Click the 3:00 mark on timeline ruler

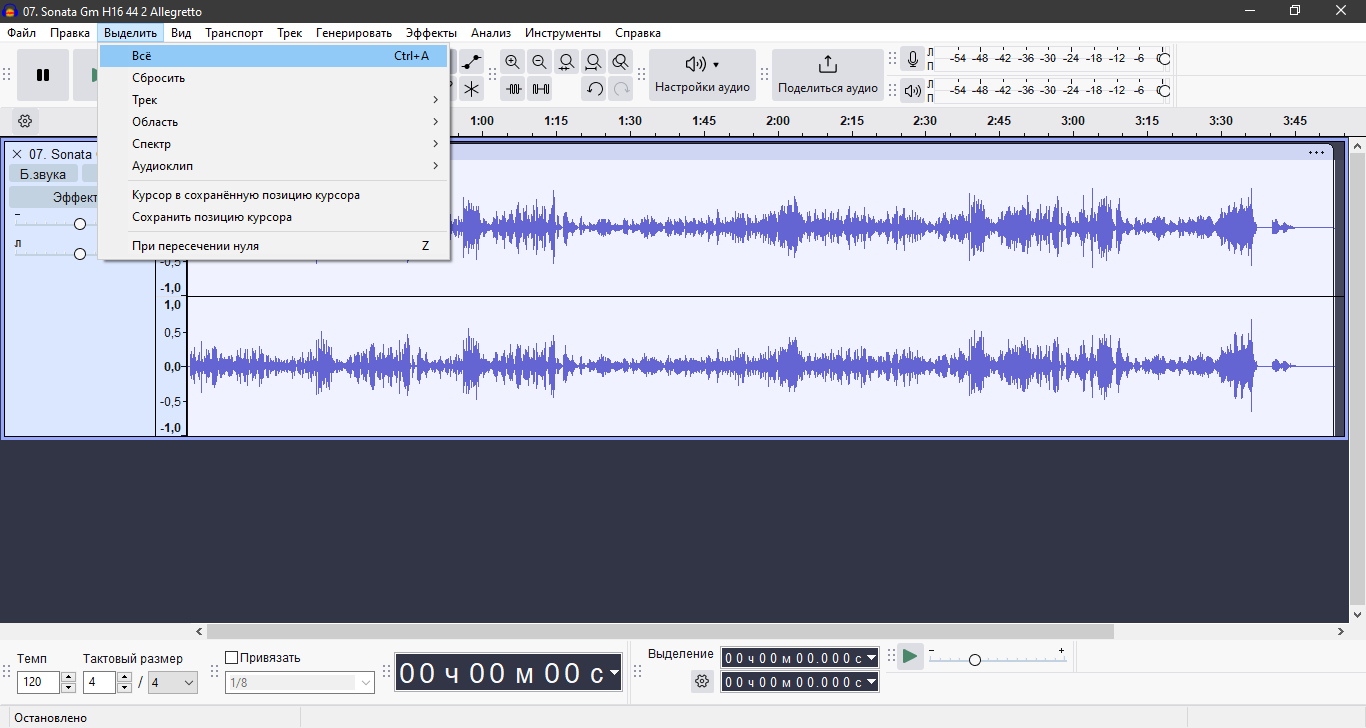click(x=1073, y=121)
